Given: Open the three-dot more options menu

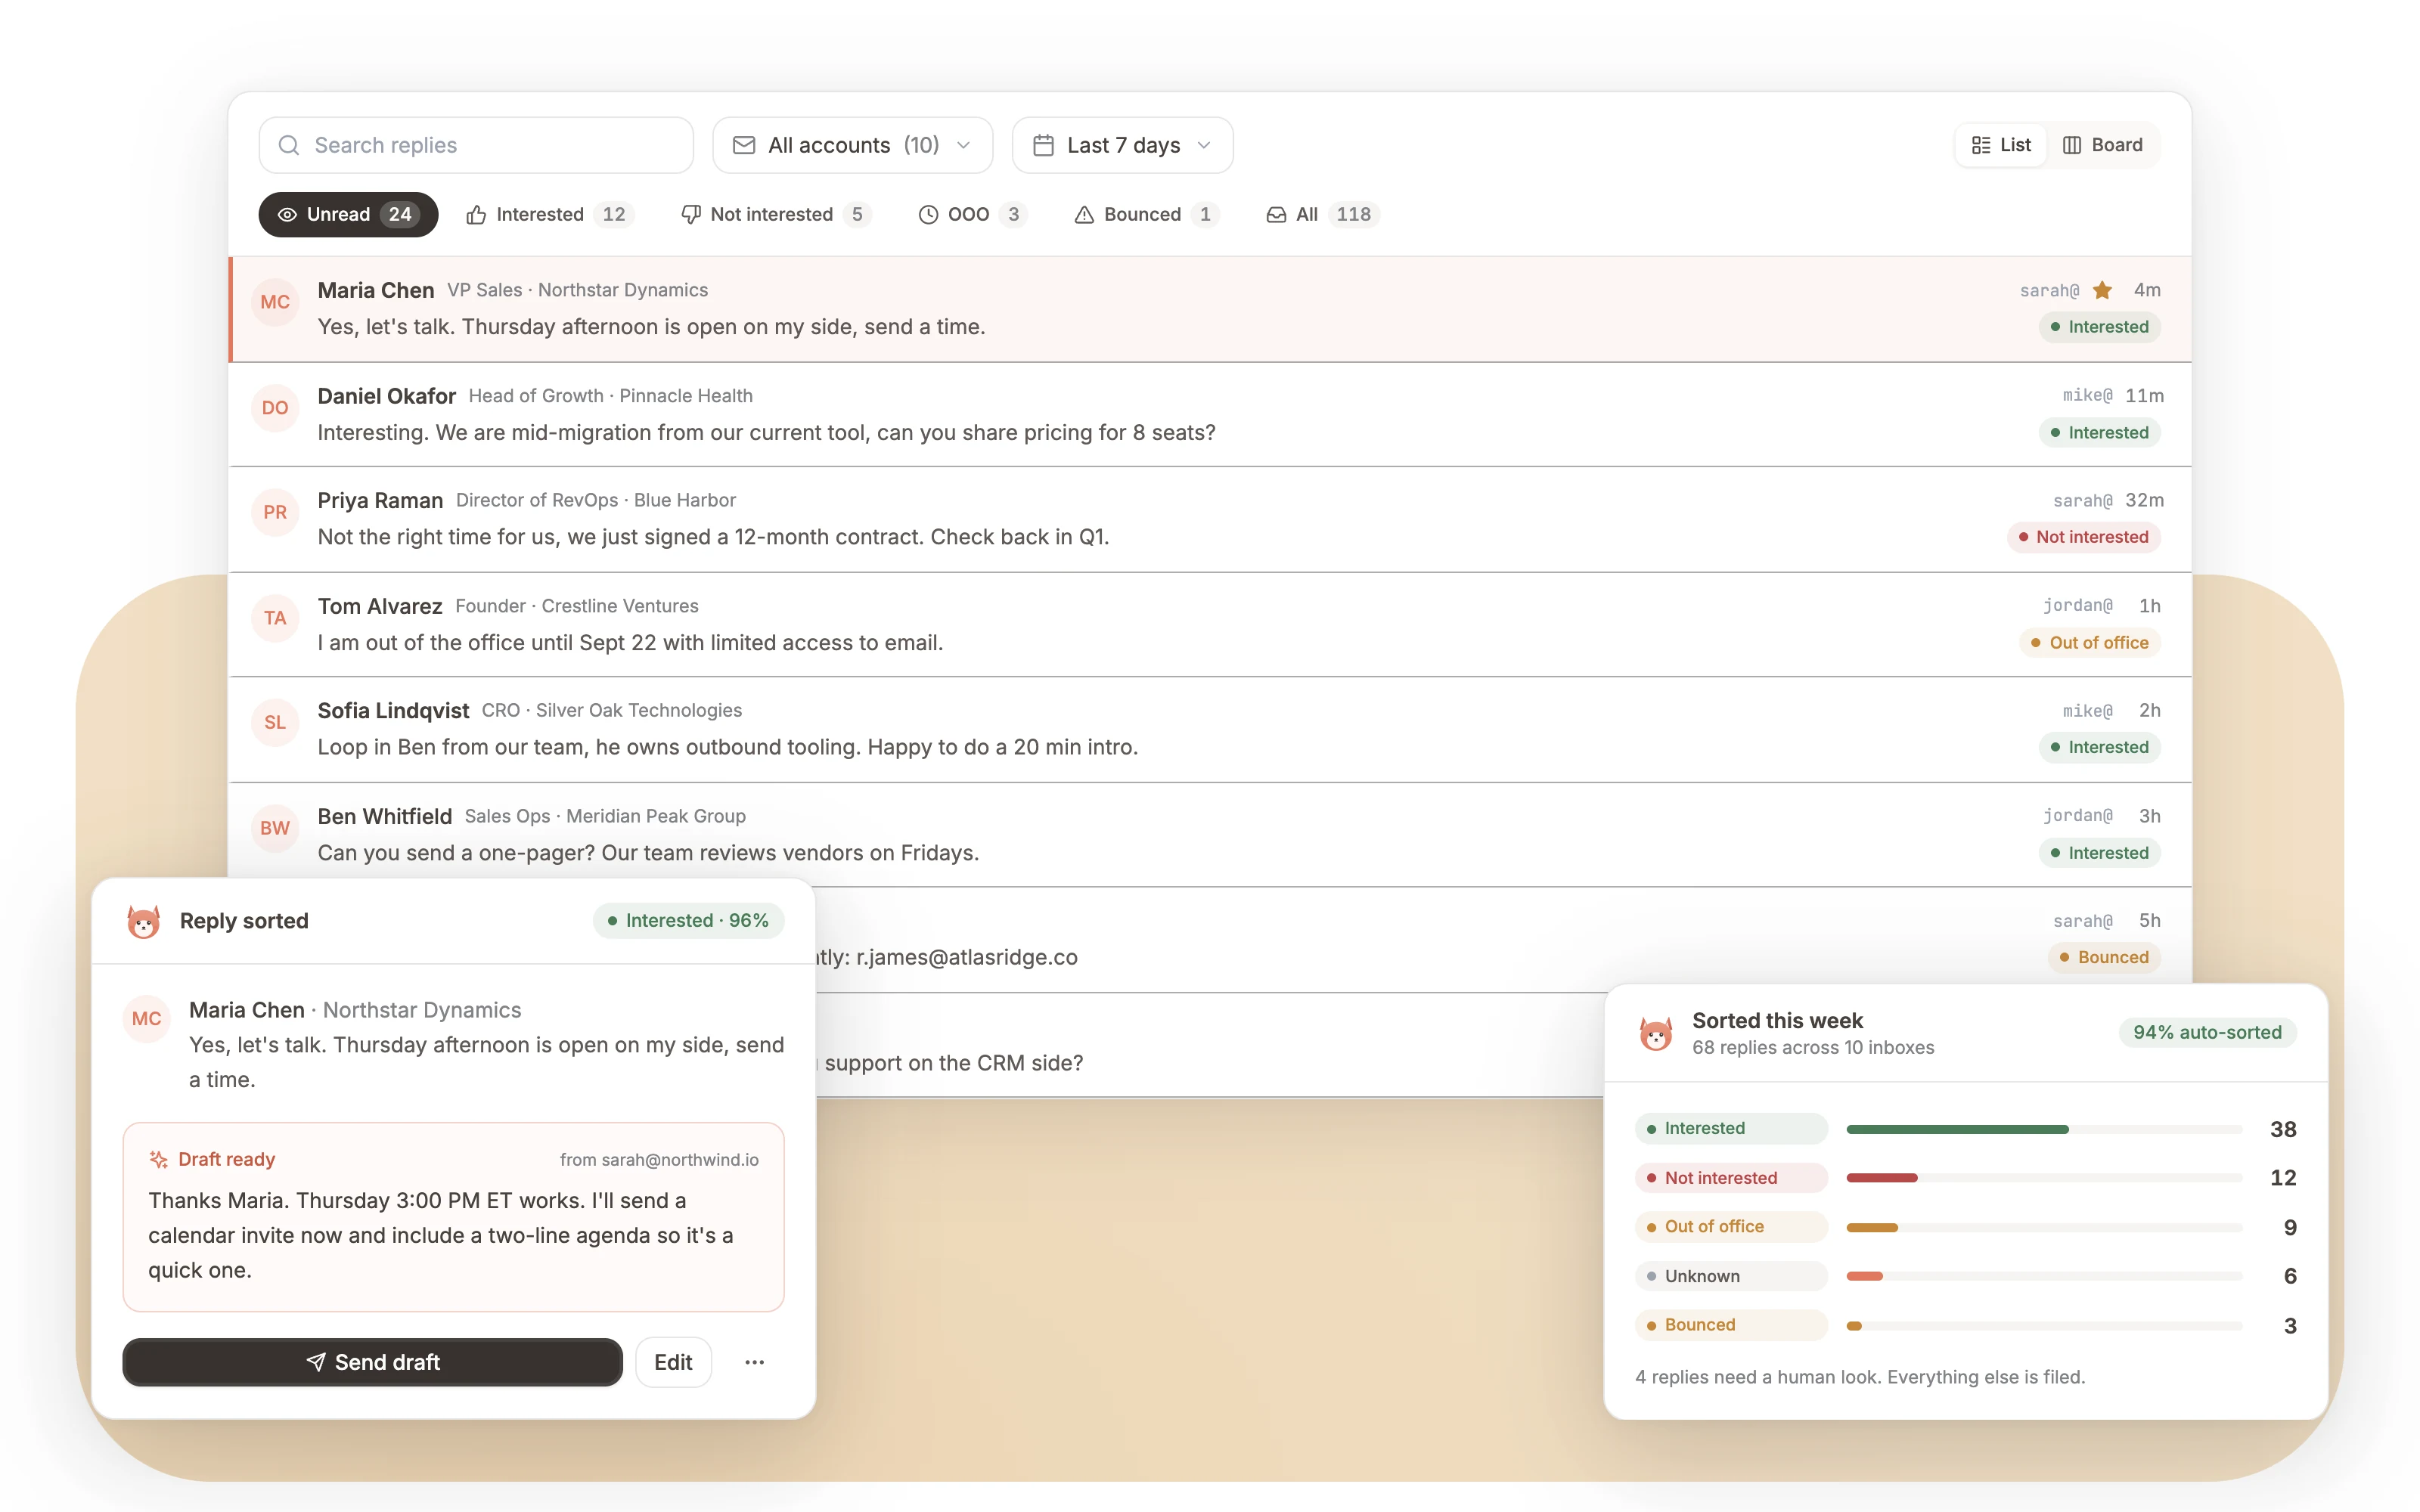Looking at the screenshot, I should pyautogui.click(x=755, y=1362).
